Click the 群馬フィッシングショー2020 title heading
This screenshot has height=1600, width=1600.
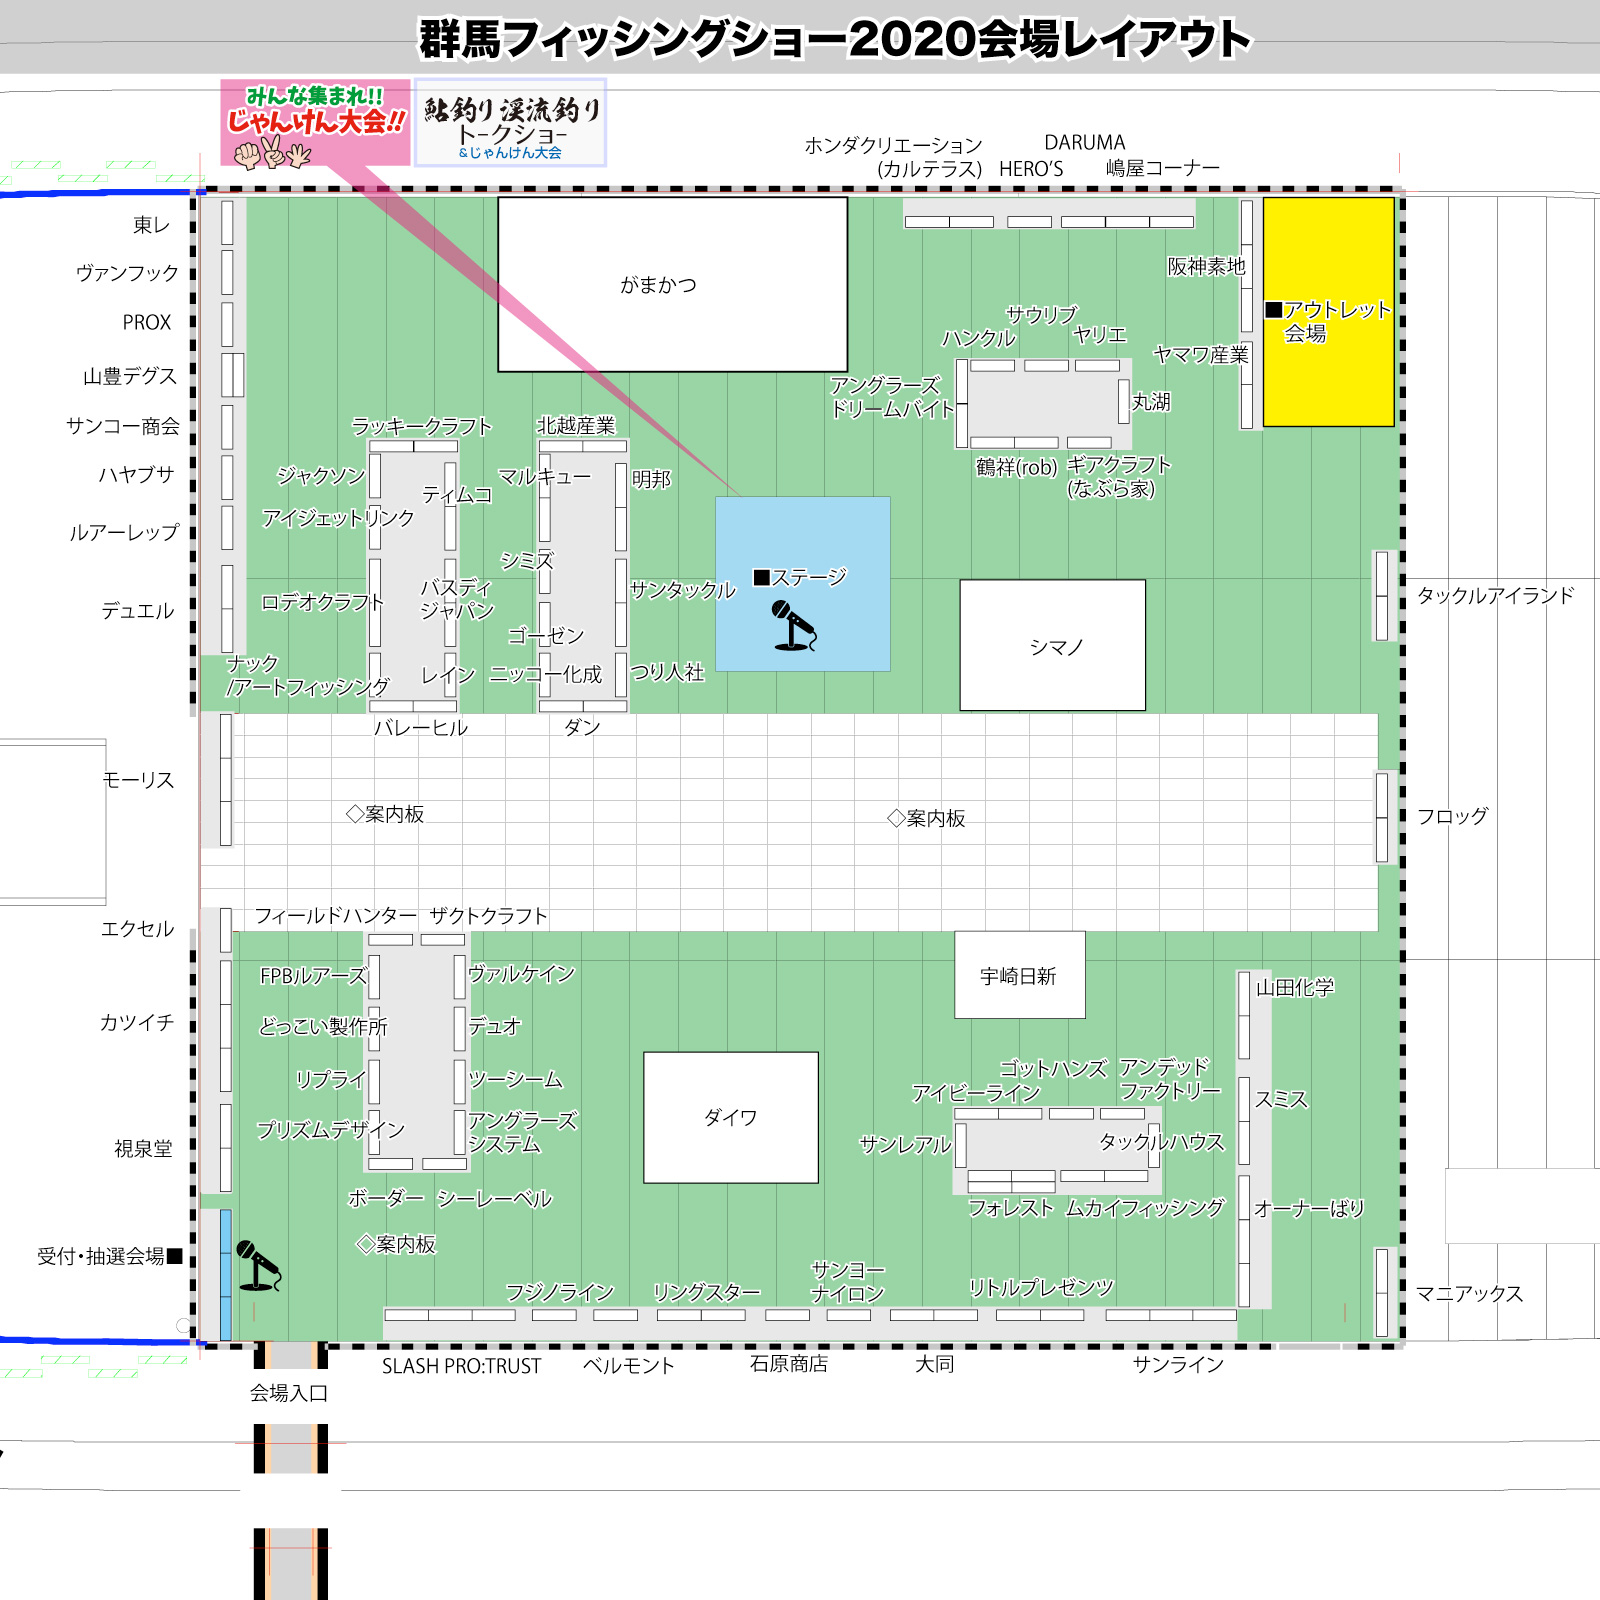click(833, 39)
